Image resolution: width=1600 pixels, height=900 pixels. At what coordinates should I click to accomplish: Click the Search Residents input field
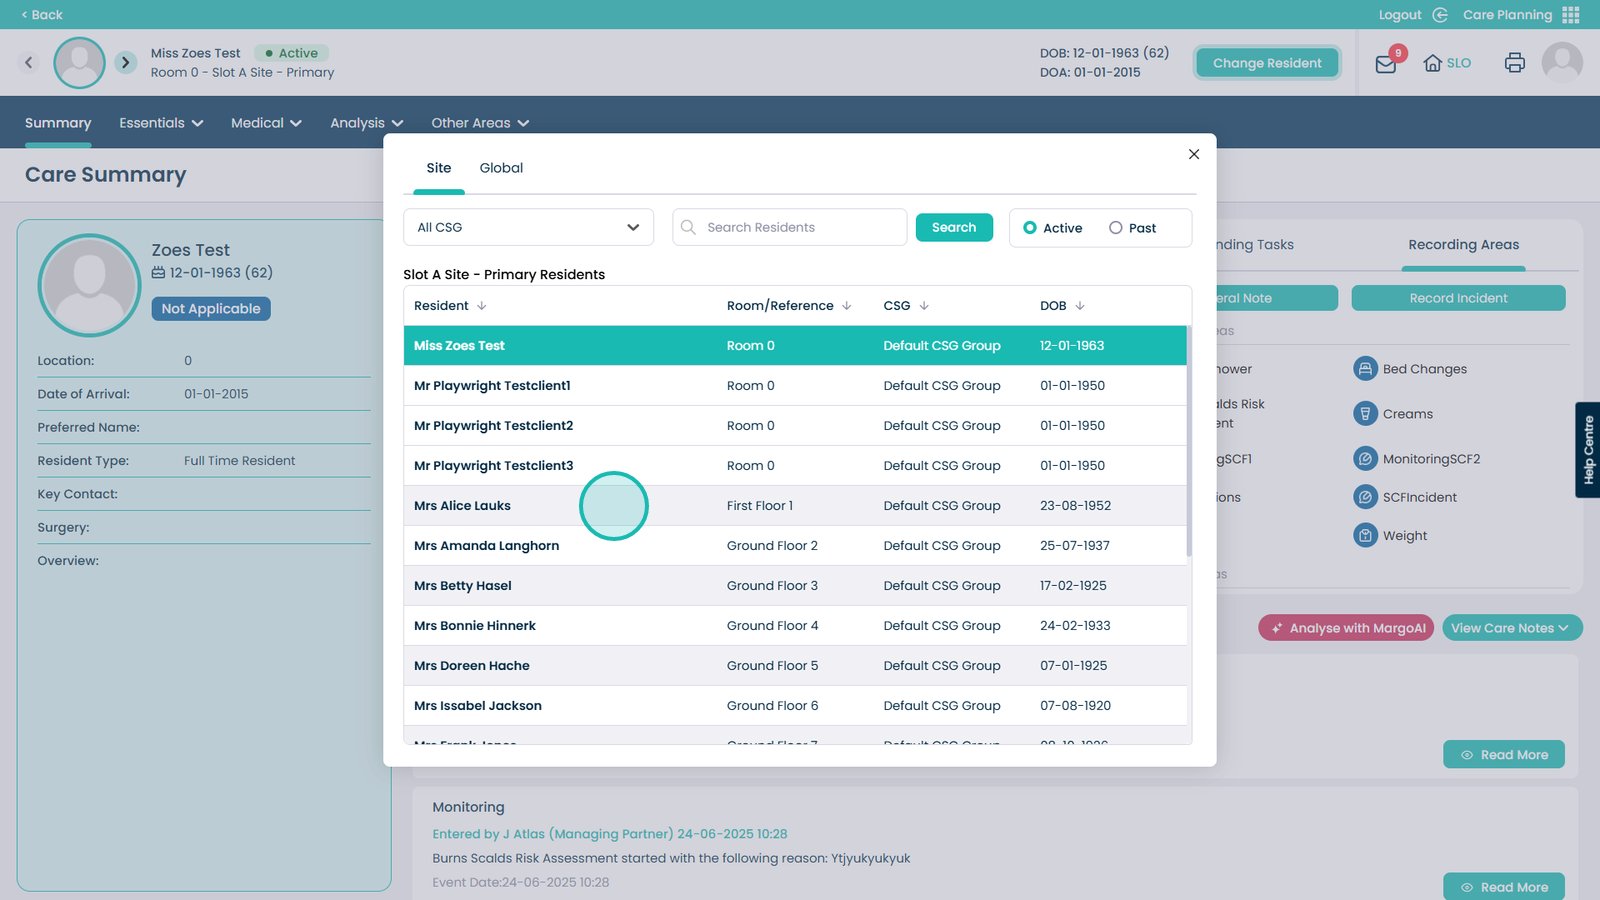[x=800, y=227]
